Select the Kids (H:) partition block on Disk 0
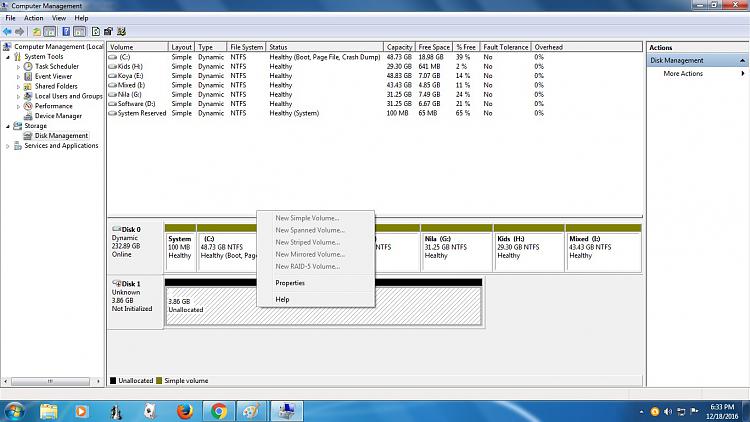The image size is (750, 422). coord(529,248)
